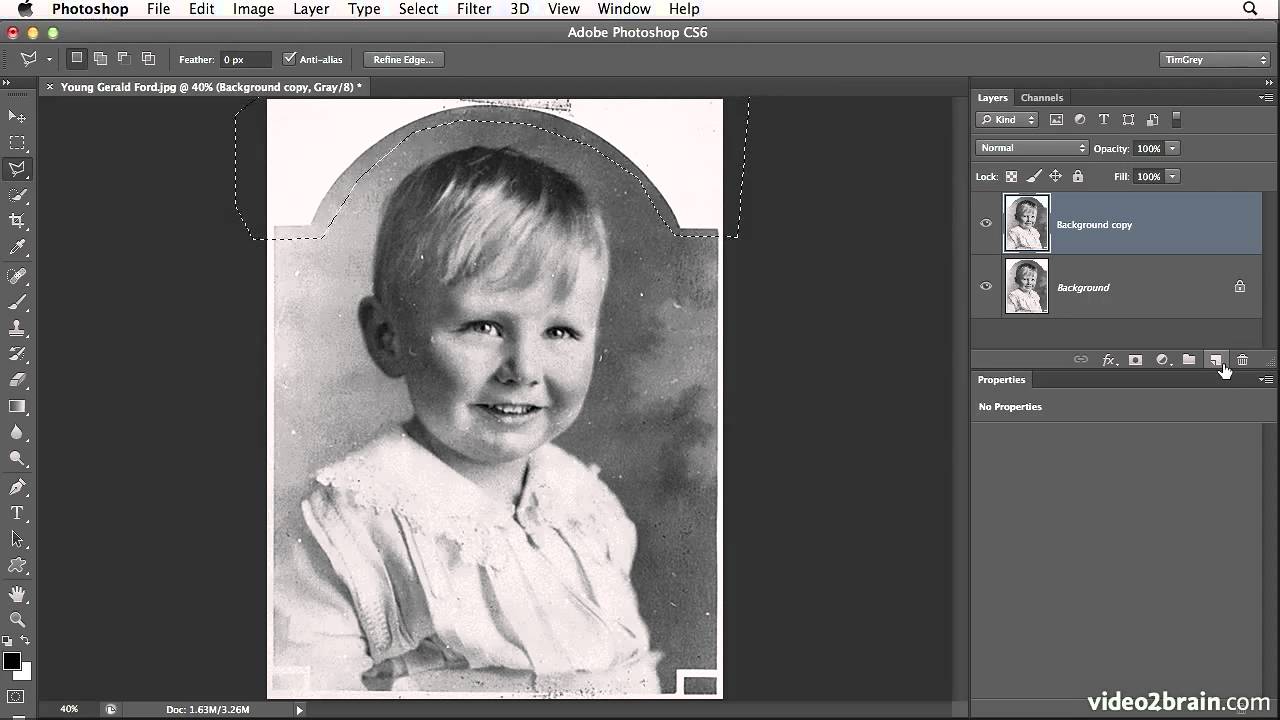
Task: Reset default foreground and background colors
Action: [x=7, y=641]
